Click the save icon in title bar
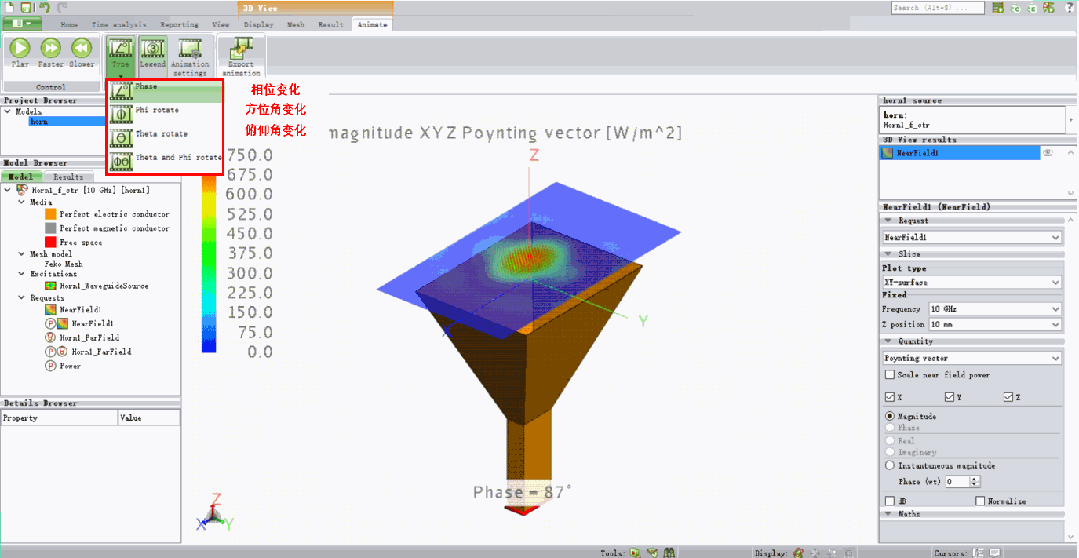Screen dimensions: 1079x558 (x=27, y=8)
